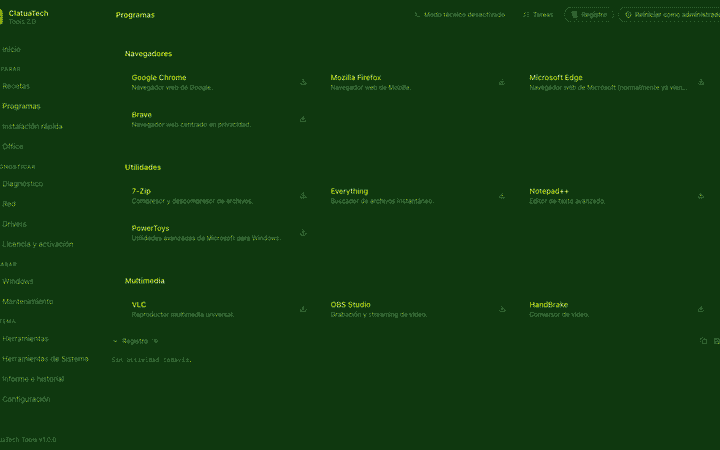Screen dimensions: 720x450
Task: Click the Notepad++ download icon
Action: [x=701, y=196]
